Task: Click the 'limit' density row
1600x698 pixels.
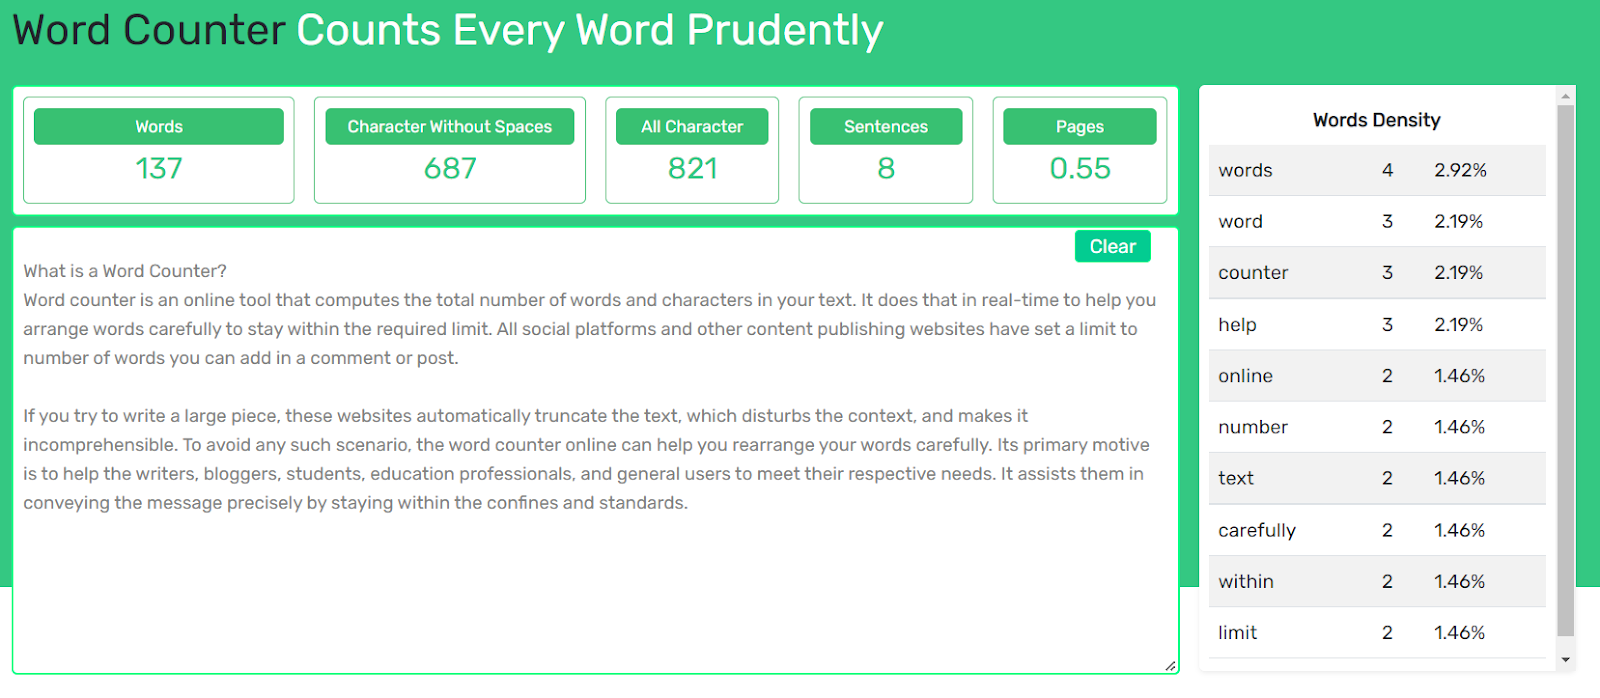Action: (1377, 633)
